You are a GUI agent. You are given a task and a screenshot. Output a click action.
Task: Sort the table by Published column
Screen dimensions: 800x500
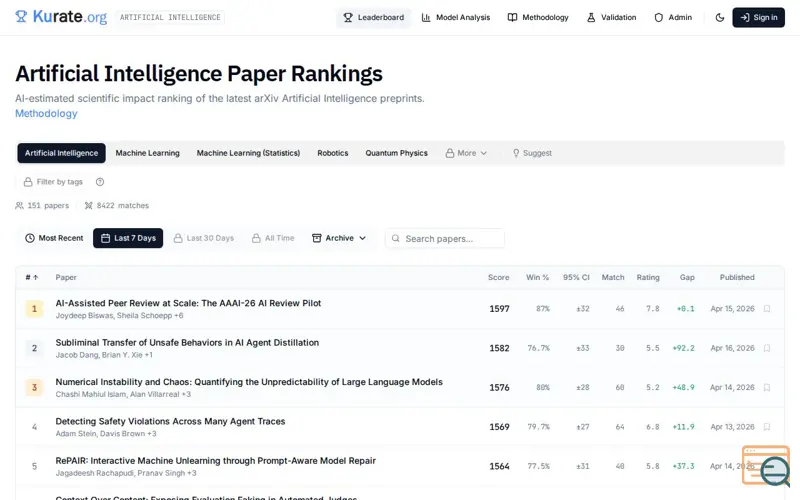(737, 278)
